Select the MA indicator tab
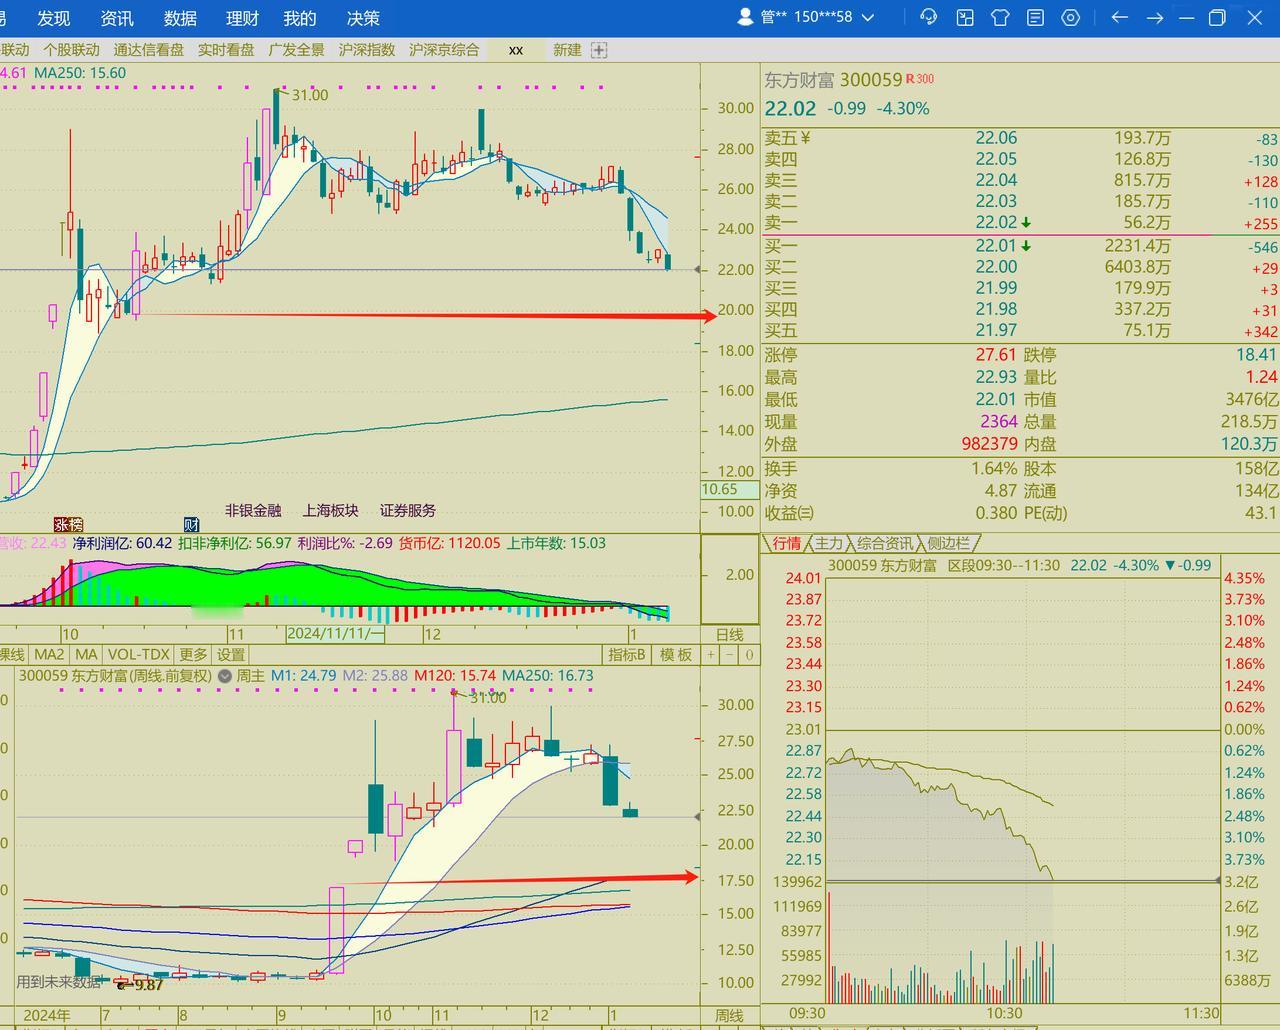The height and width of the screenshot is (1030, 1280). click(x=86, y=655)
